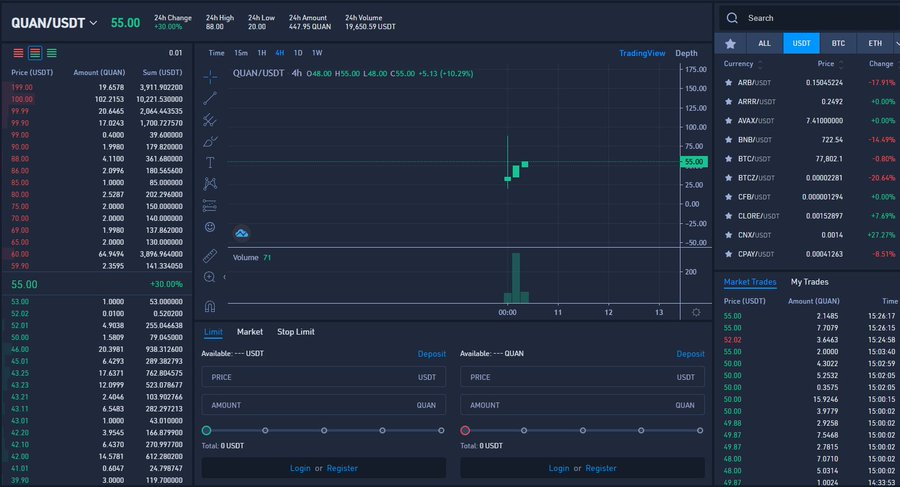
Task: Select the text annotation tool
Action: click(x=210, y=163)
